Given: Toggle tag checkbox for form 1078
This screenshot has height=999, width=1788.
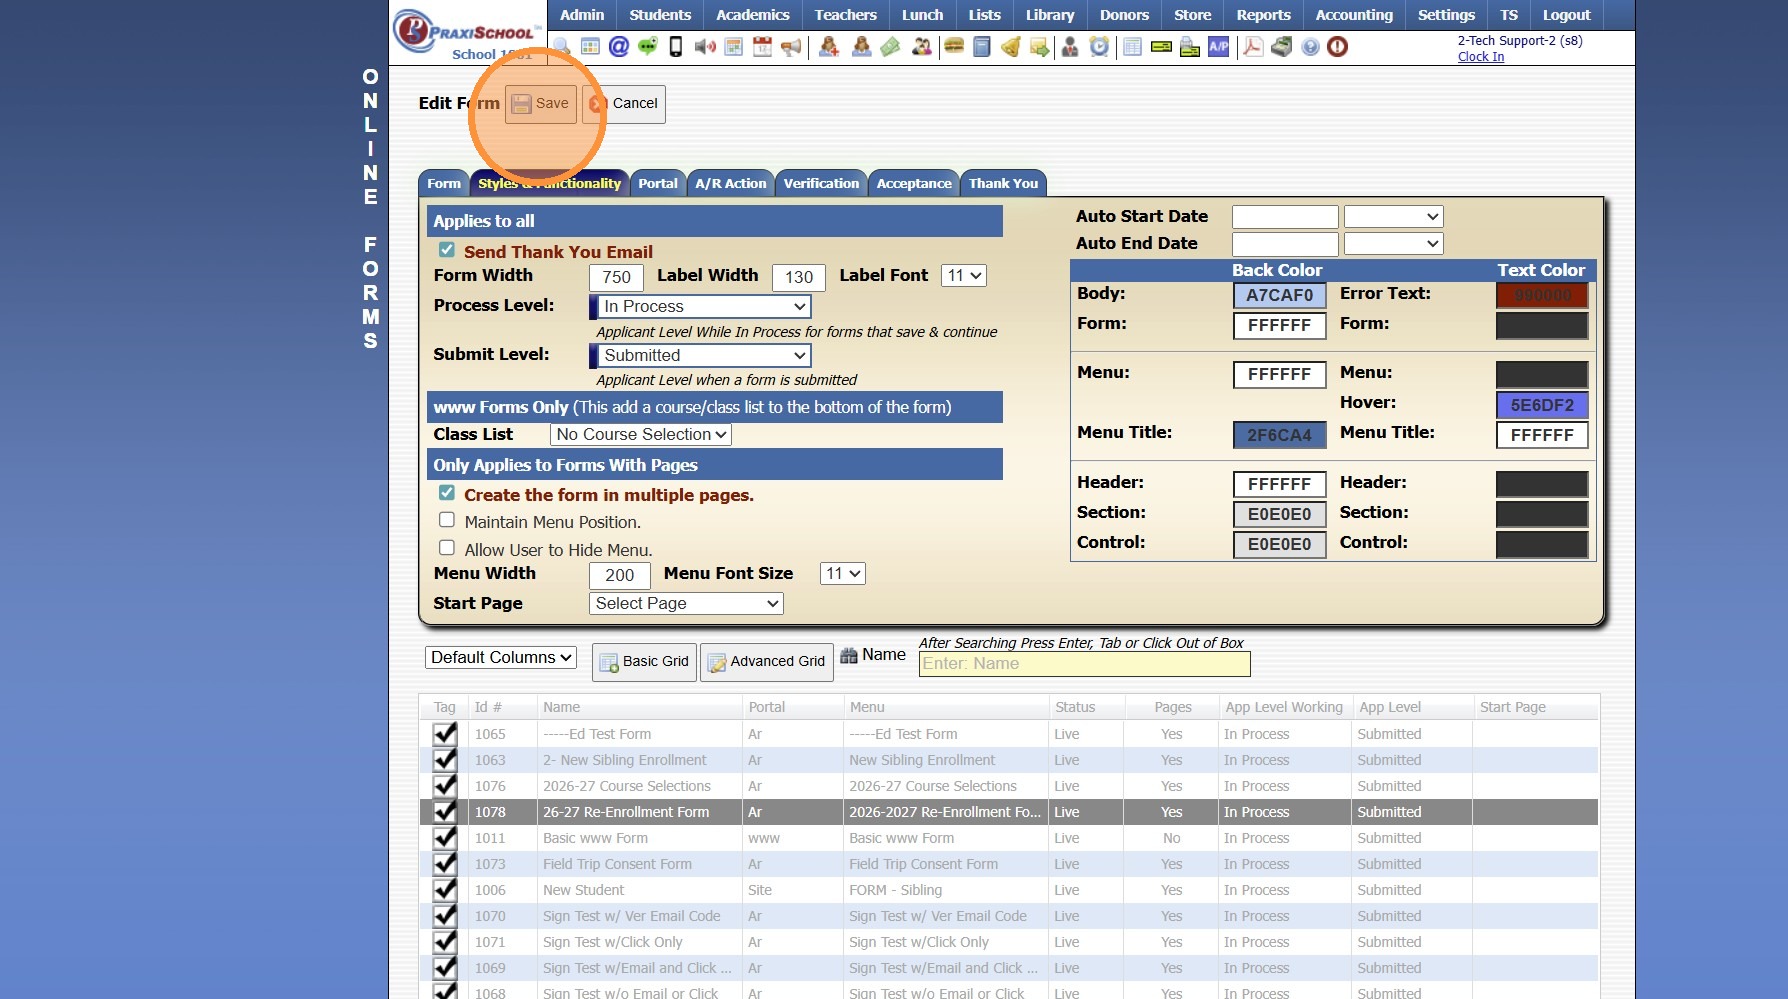Looking at the screenshot, I should [x=445, y=812].
